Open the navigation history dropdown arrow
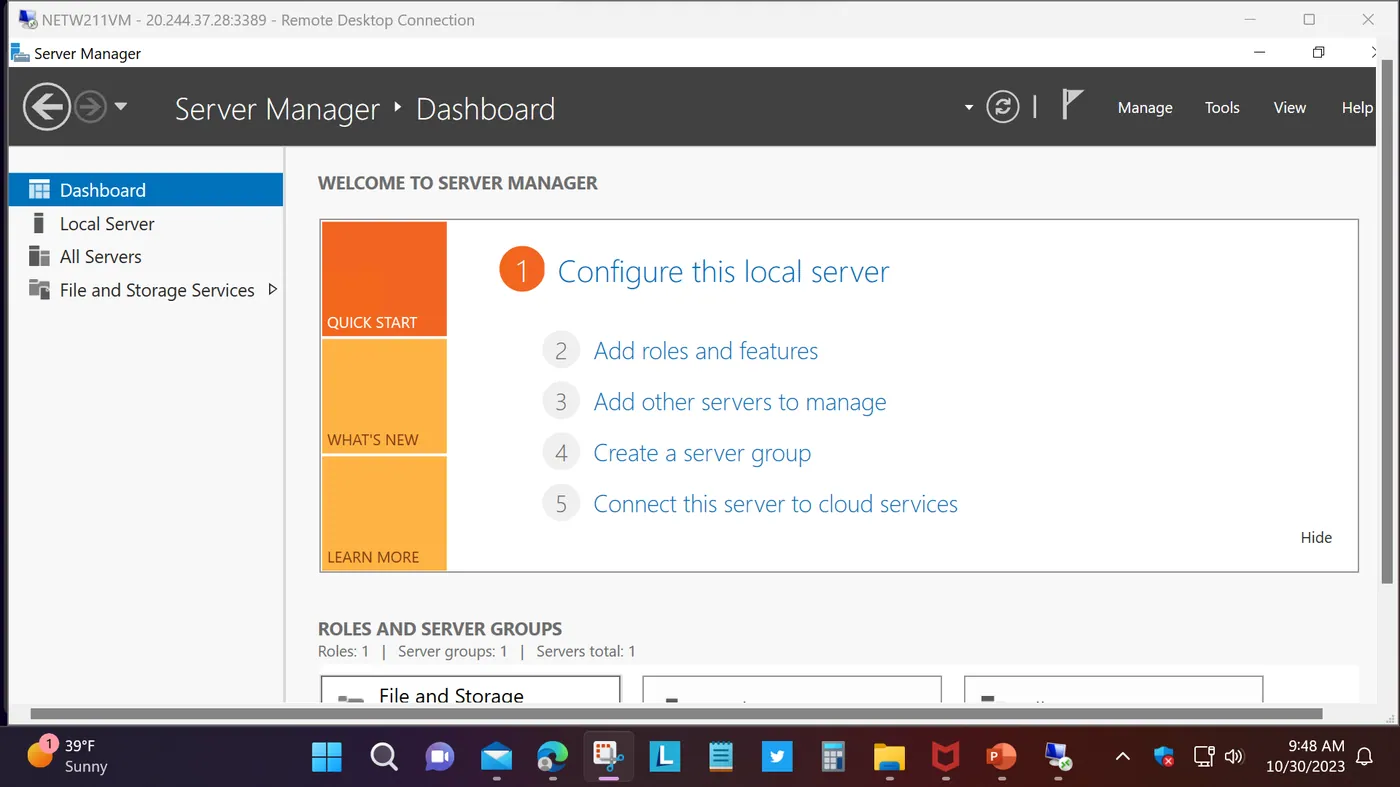This screenshot has width=1400, height=787. point(121,106)
